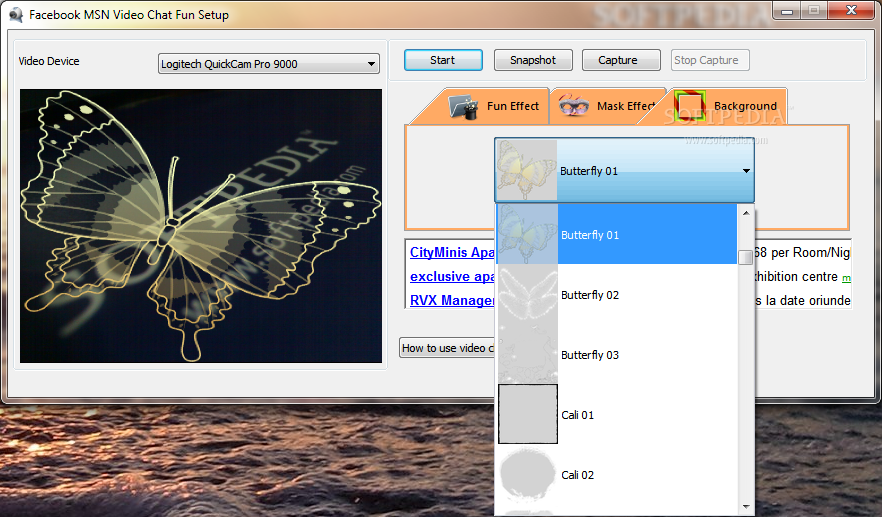Take a Snapshot
Viewport: 882px width, 517px height.
(x=533, y=60)
